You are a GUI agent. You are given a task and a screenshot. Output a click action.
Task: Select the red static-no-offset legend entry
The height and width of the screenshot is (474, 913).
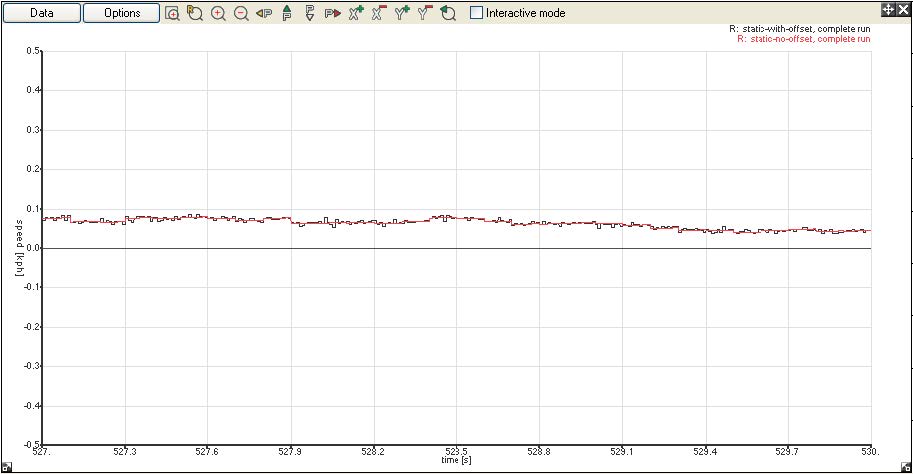tap(803, 39)
